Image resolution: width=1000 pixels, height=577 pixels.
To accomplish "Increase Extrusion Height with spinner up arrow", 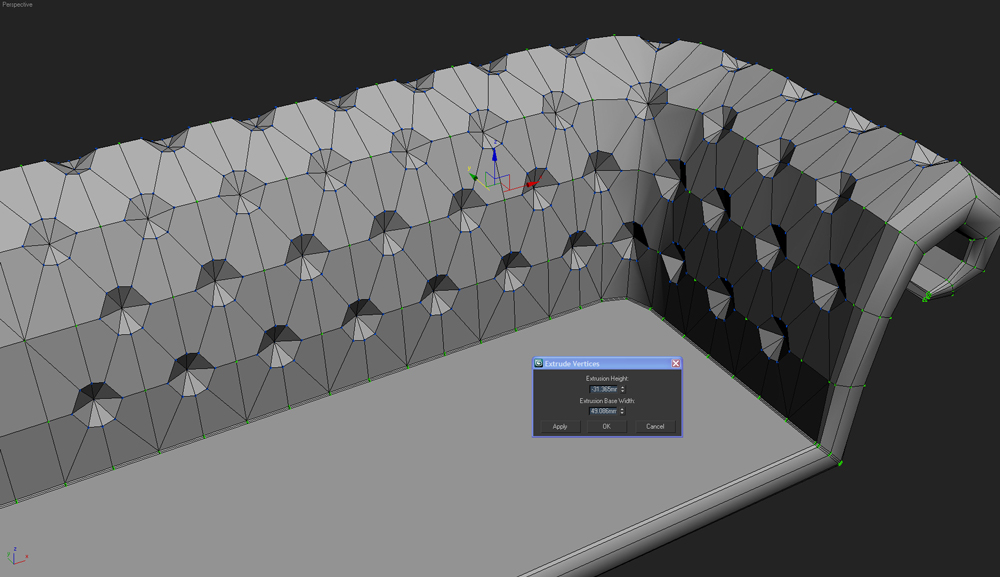I will (623, 387).
